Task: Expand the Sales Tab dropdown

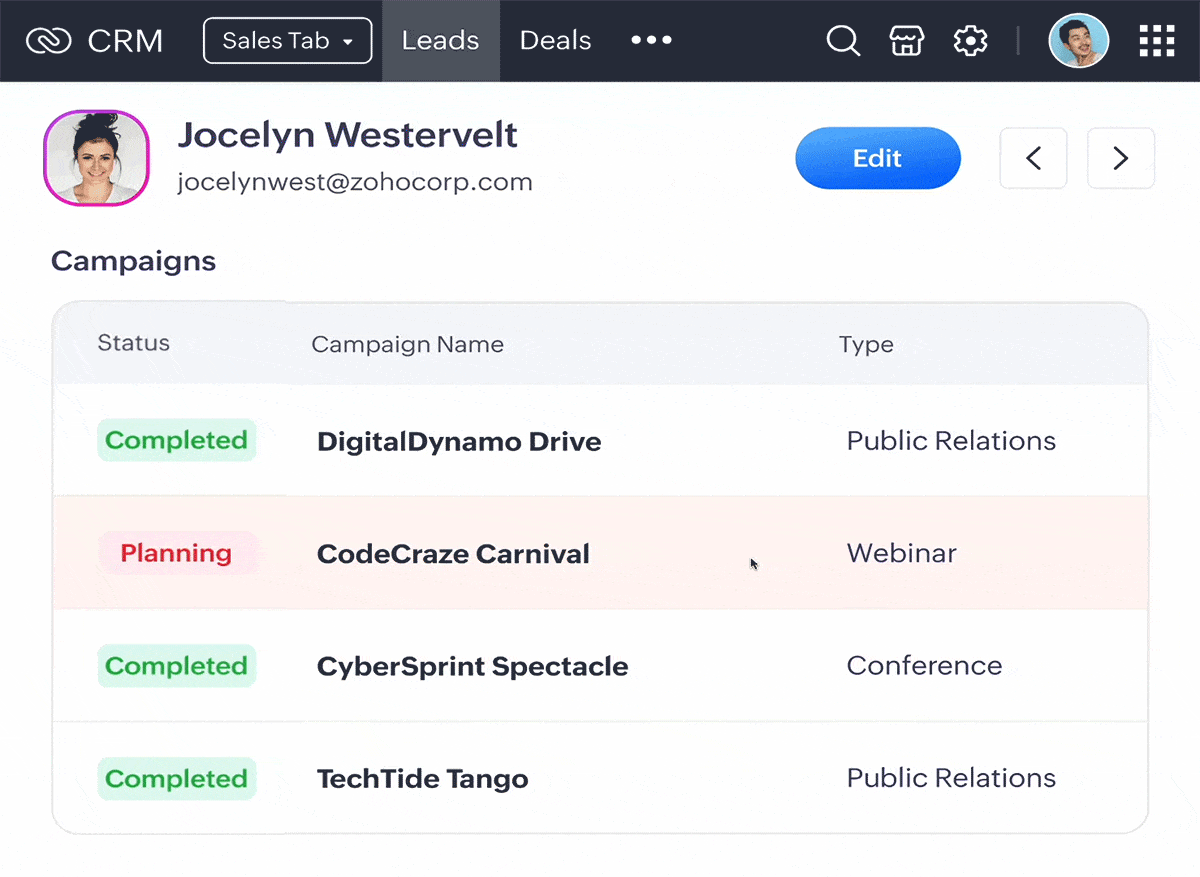Action: point(287,41)
